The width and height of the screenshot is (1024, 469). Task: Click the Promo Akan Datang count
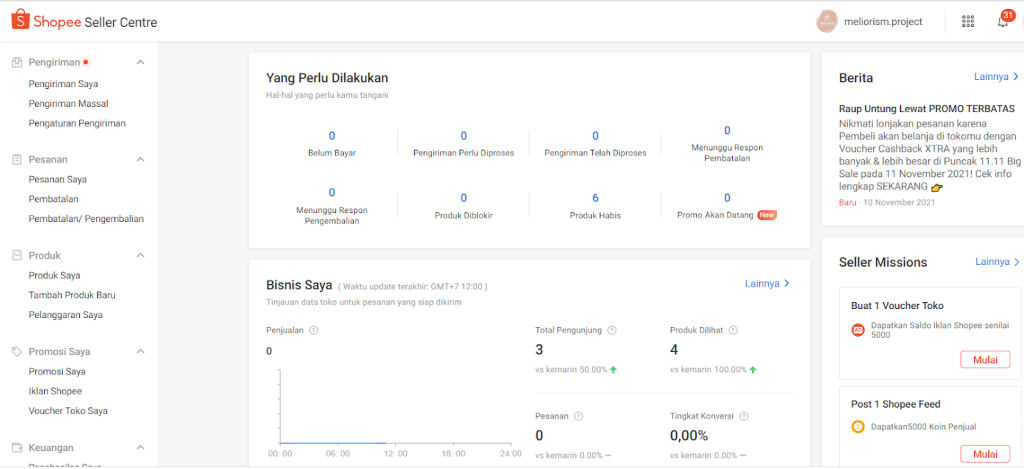click(x=727, y=198)
